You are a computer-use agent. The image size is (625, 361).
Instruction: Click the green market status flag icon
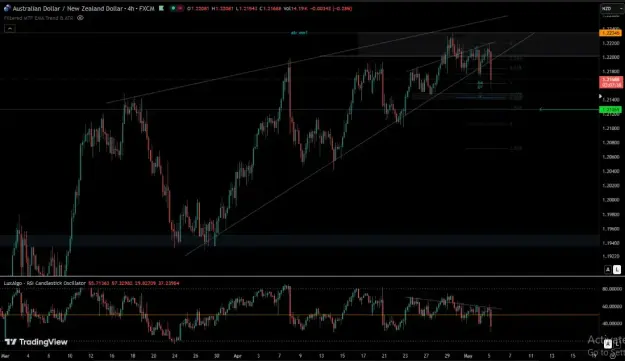tap(161, 8)
